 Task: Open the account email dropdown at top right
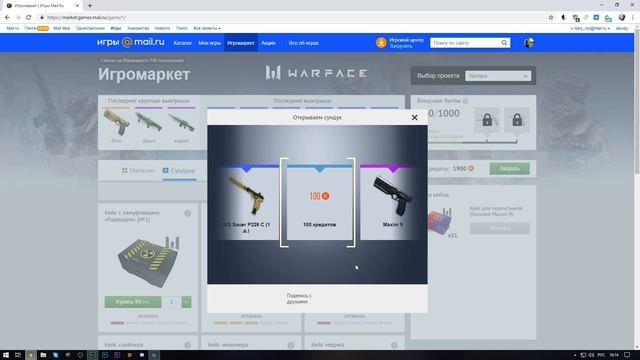click(x=591, y=28)
